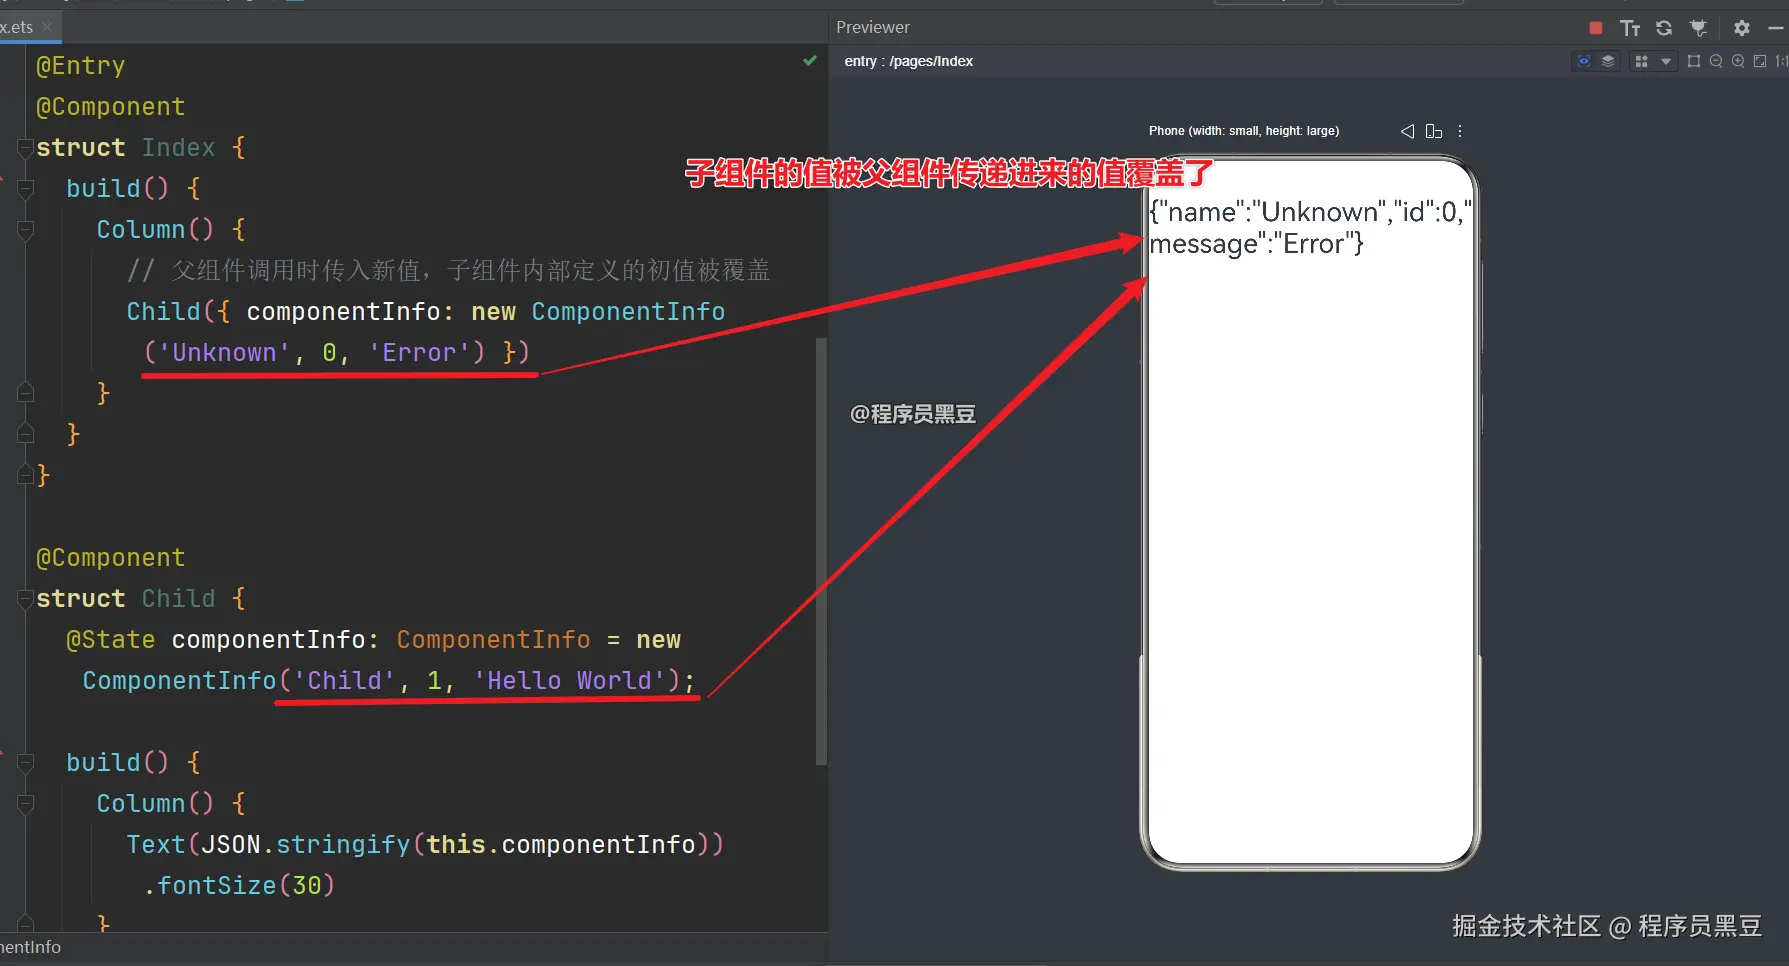Viewport: 1789px width, 966px height.
Task: Collapse the struct Child code block
Action: pos(25,599)
